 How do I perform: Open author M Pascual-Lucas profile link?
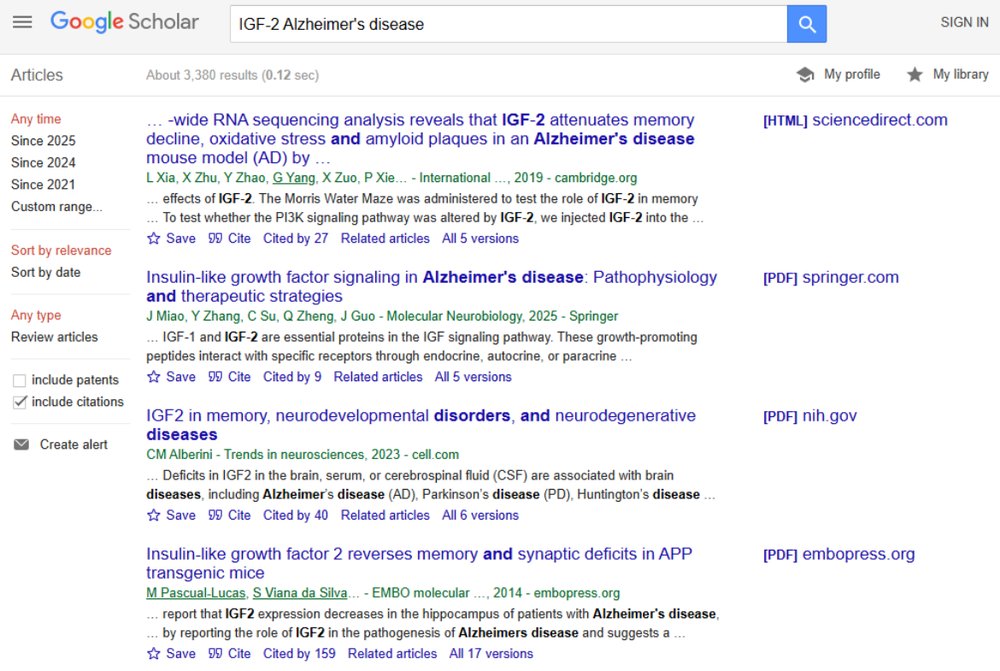pyautogui.click(x=196, y=593)
